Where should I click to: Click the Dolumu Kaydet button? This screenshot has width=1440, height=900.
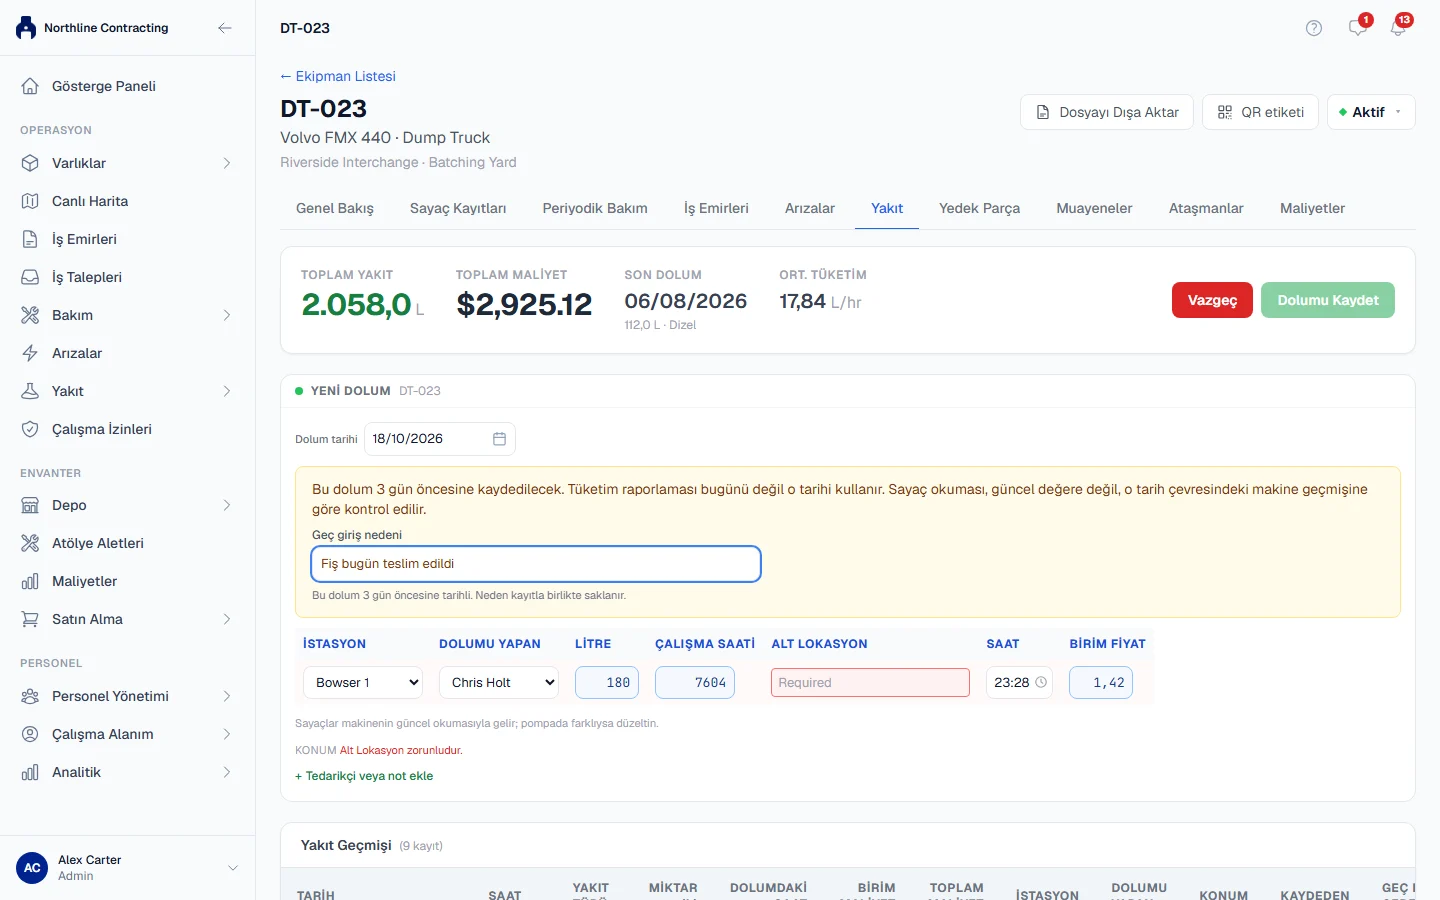1328,300
